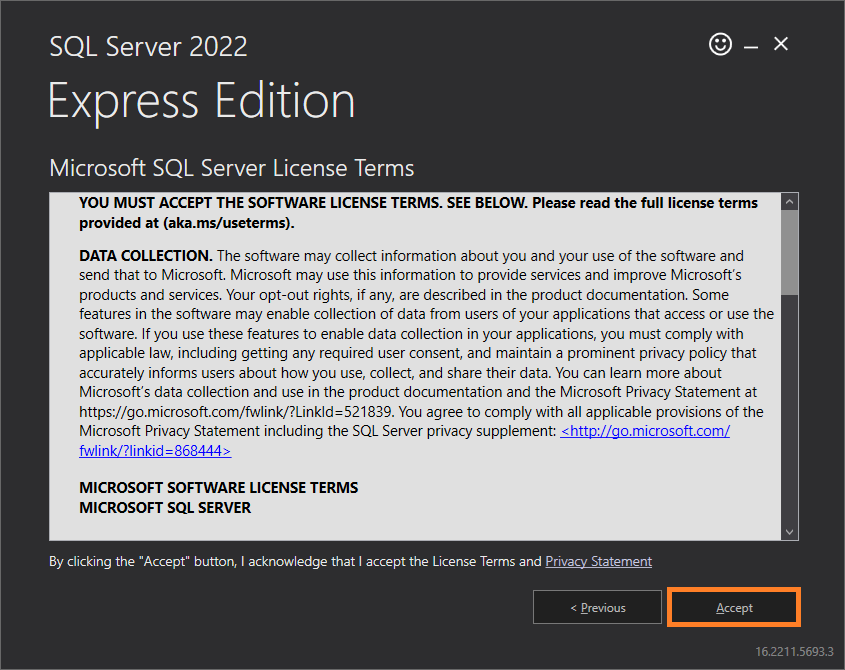Click the scrollbar down arrow
The width and height of the screenshot is (845, 670).
(x=789, y=531)
